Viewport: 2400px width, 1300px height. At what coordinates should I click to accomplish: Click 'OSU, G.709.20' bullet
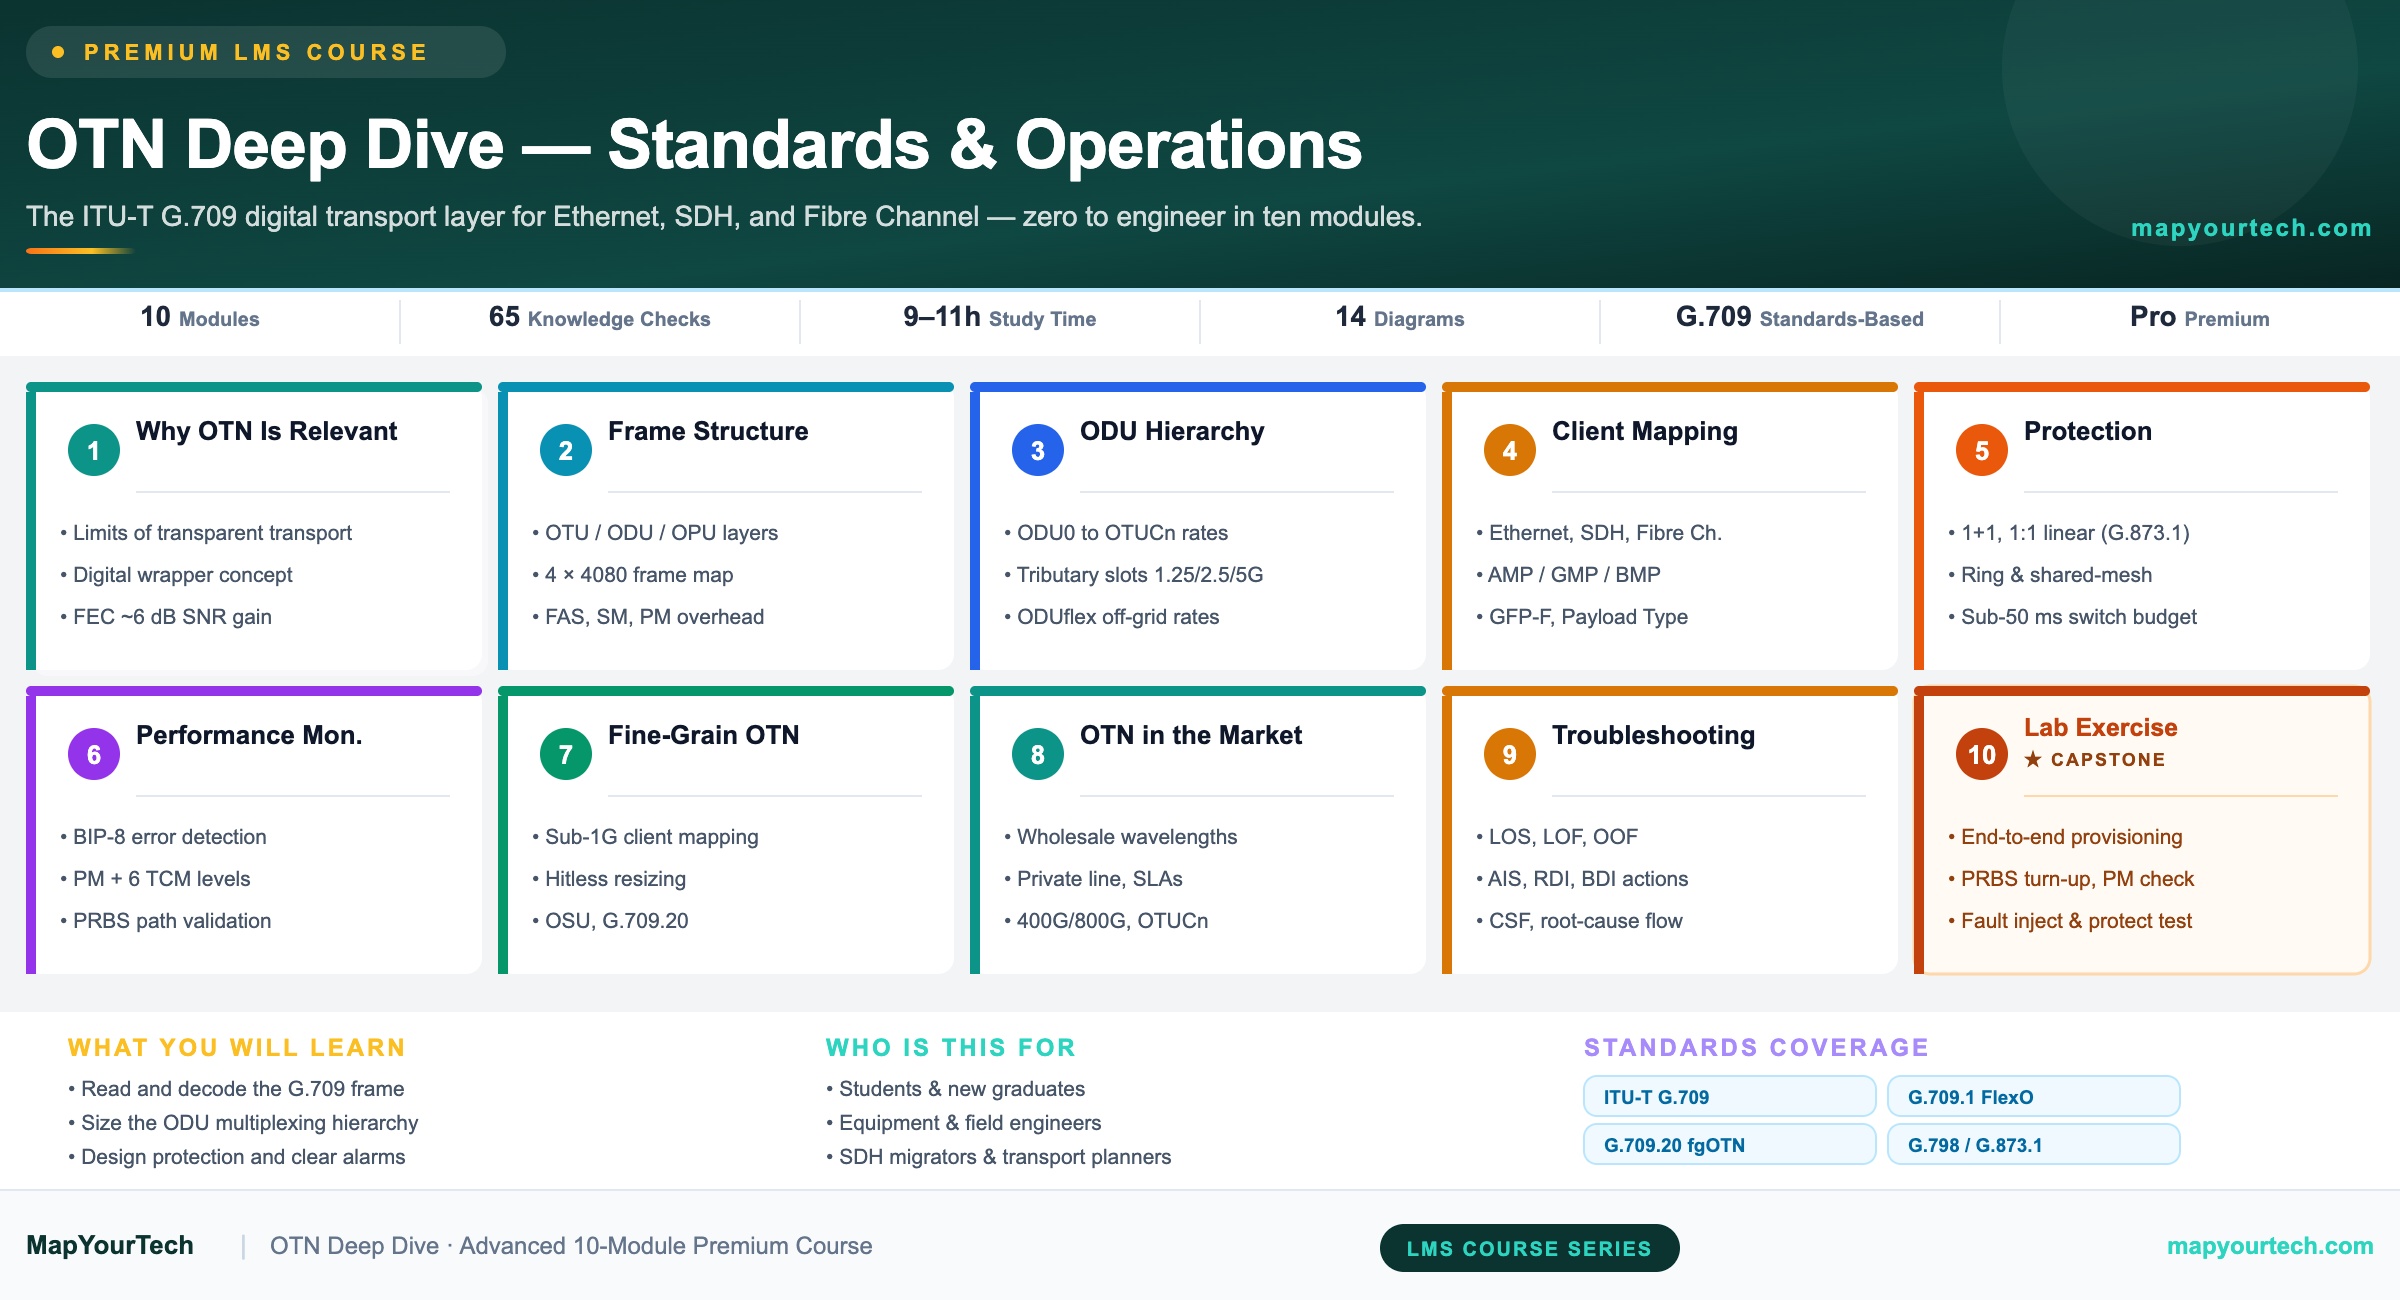[610, 921]
